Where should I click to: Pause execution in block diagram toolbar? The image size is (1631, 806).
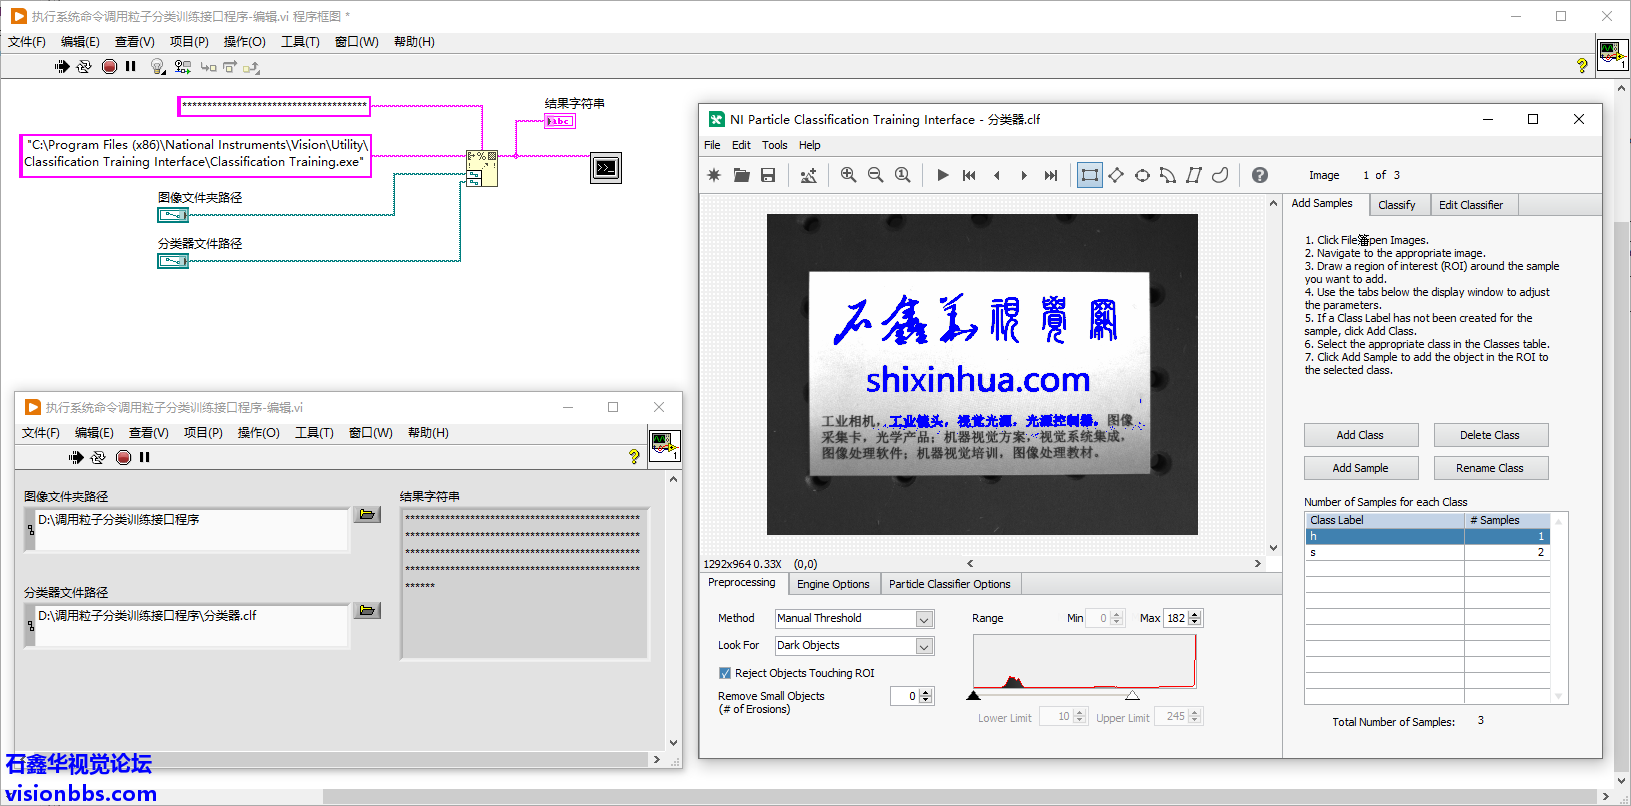point(131,66)
